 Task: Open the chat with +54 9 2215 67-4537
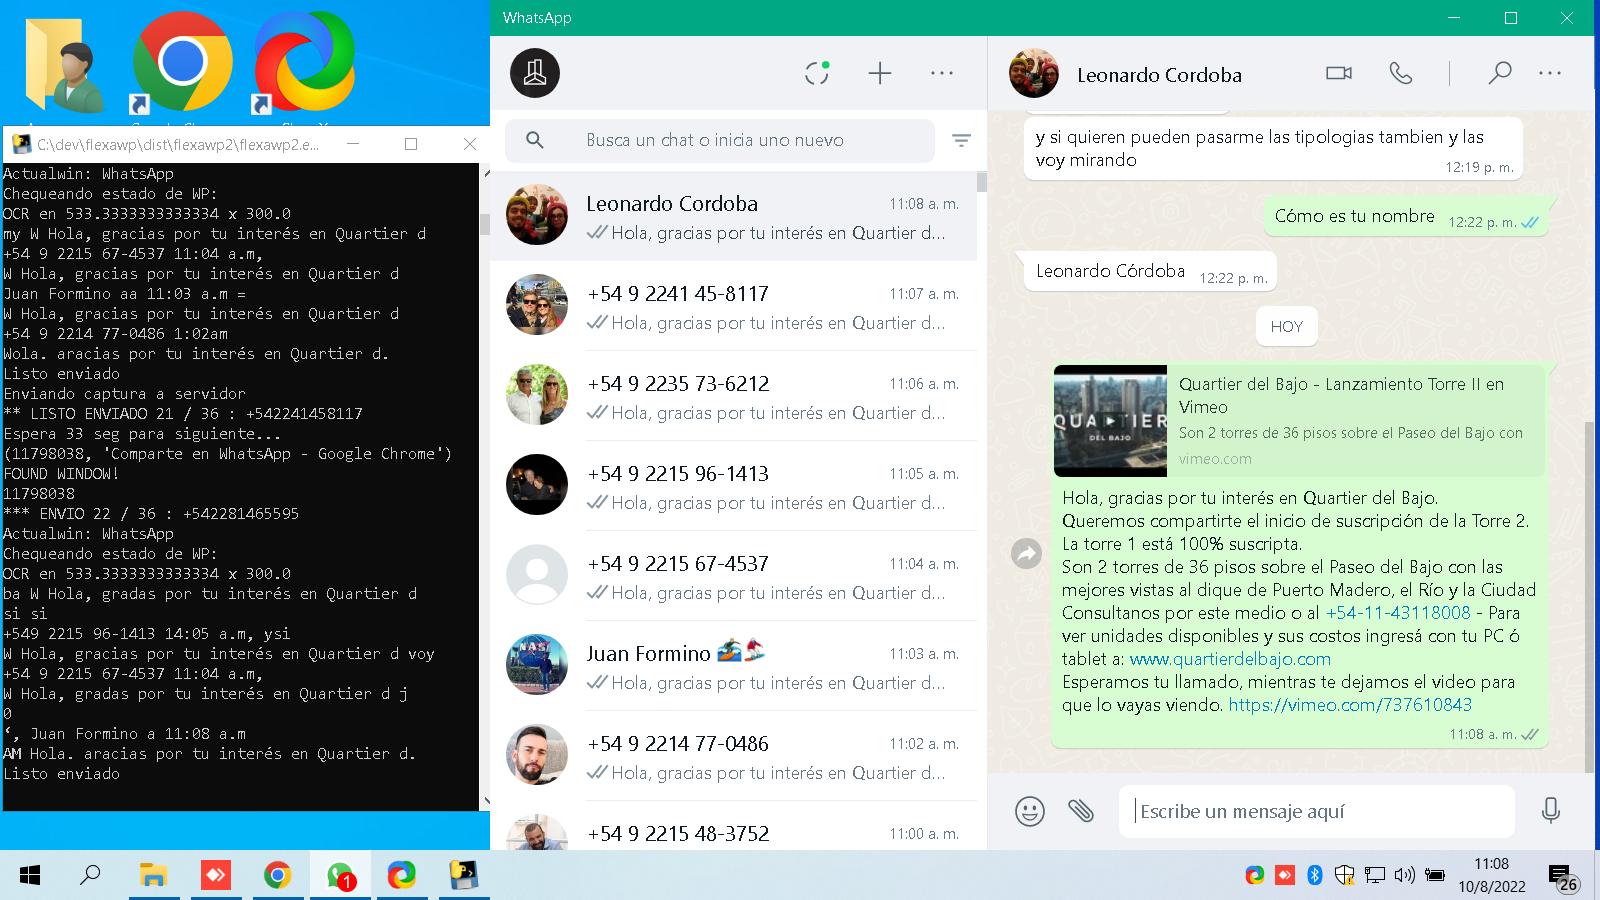(733, 576)
